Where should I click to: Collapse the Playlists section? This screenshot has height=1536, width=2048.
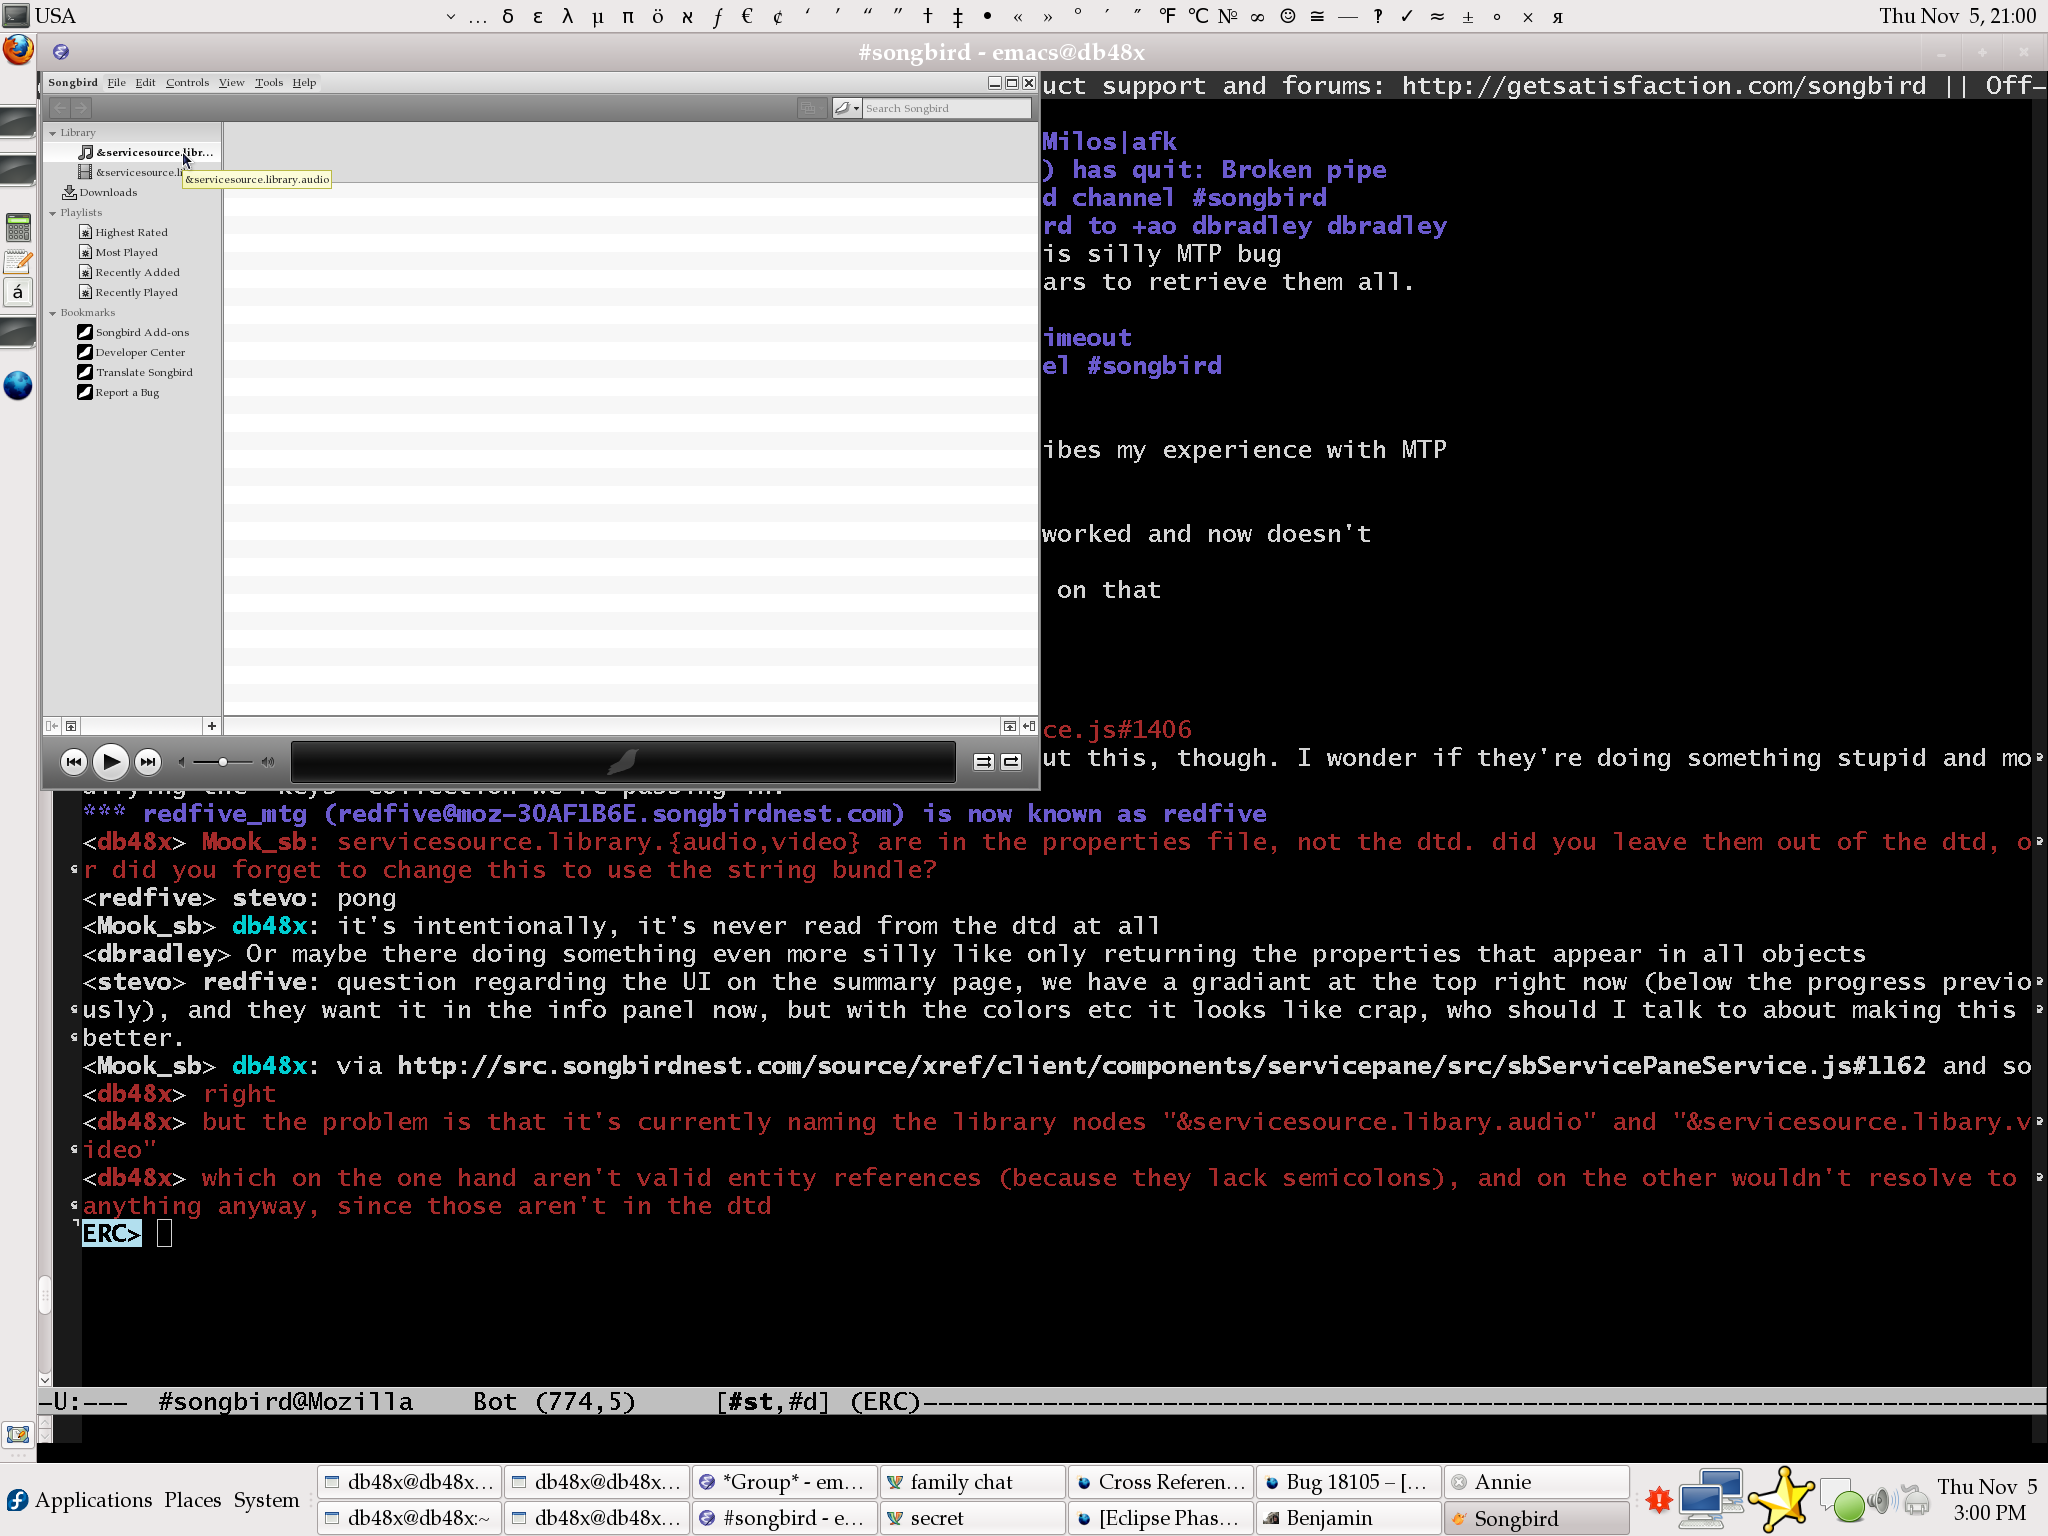pyautogui.click(x=53, y=213)
